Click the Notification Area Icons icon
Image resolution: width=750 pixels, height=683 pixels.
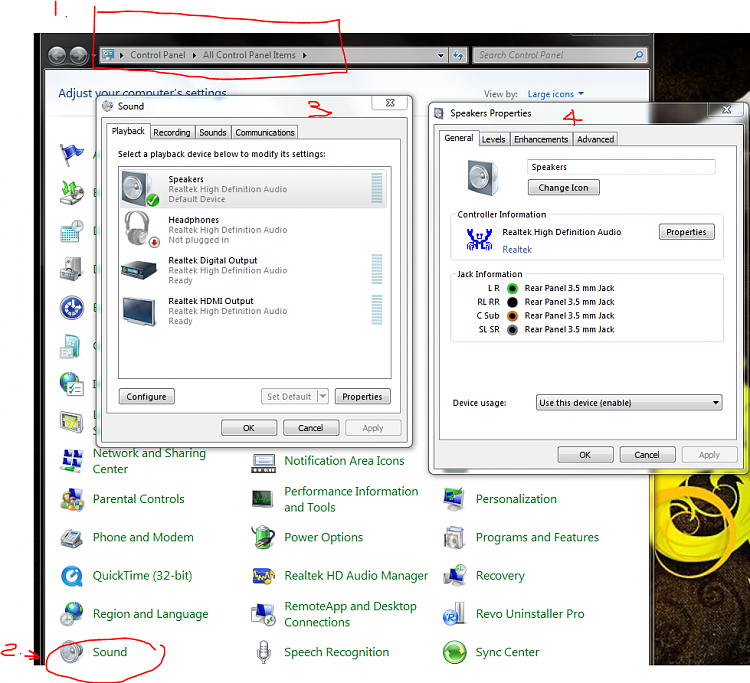click(x=263, y=462)
